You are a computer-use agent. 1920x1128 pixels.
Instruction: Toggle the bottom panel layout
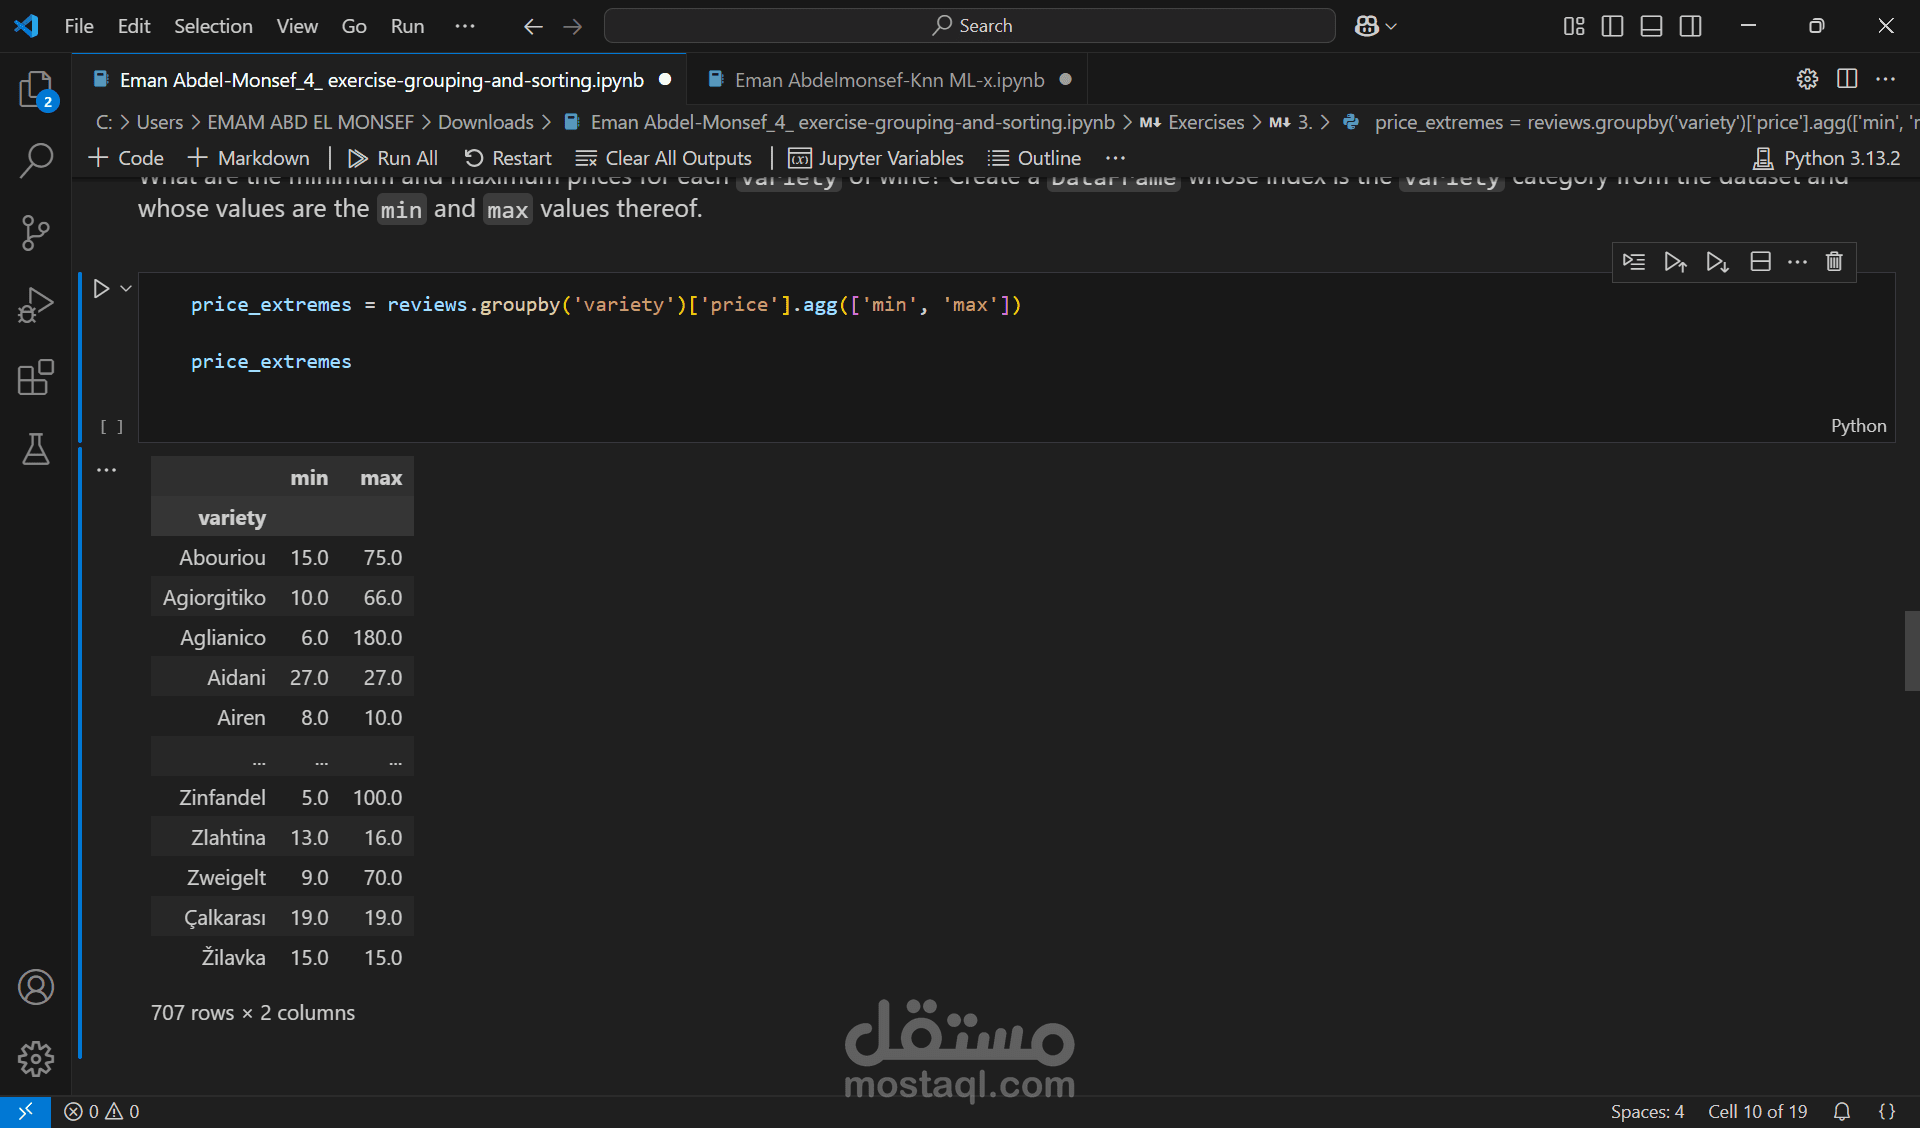(x=1651, y=26)
